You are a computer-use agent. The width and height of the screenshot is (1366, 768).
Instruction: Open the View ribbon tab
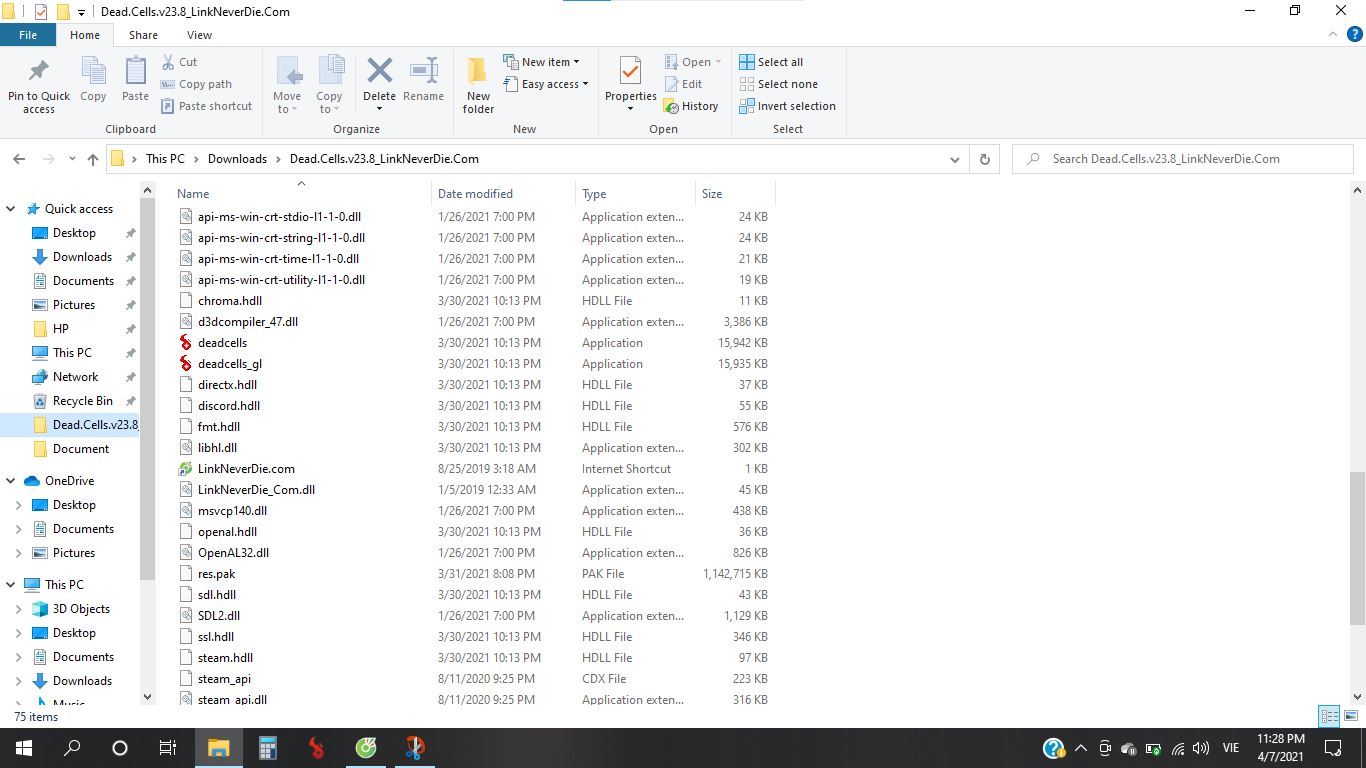pyautogui.click(x=199, y=35)
